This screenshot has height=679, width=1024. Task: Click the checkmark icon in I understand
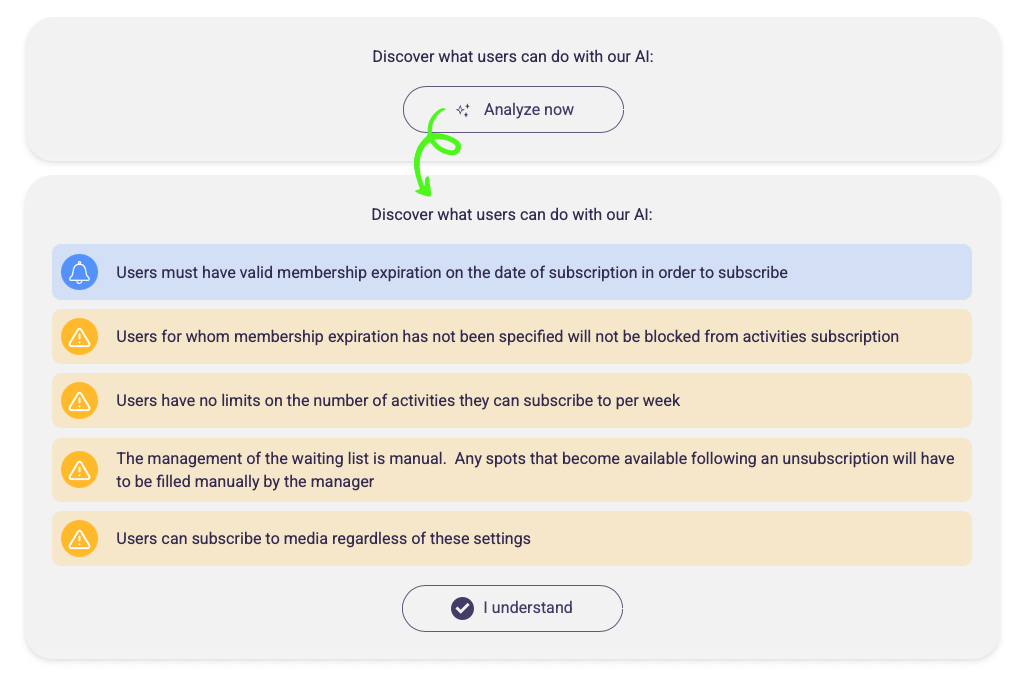(462, 608)
